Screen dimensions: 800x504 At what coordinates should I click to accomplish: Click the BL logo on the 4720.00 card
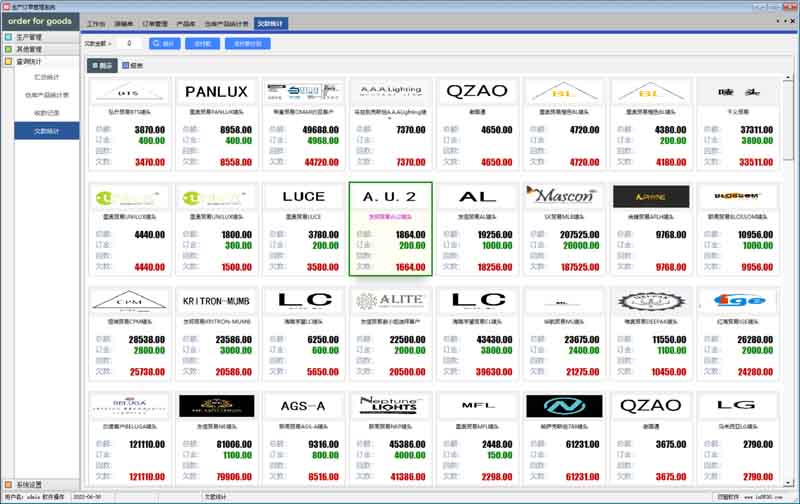564,91
